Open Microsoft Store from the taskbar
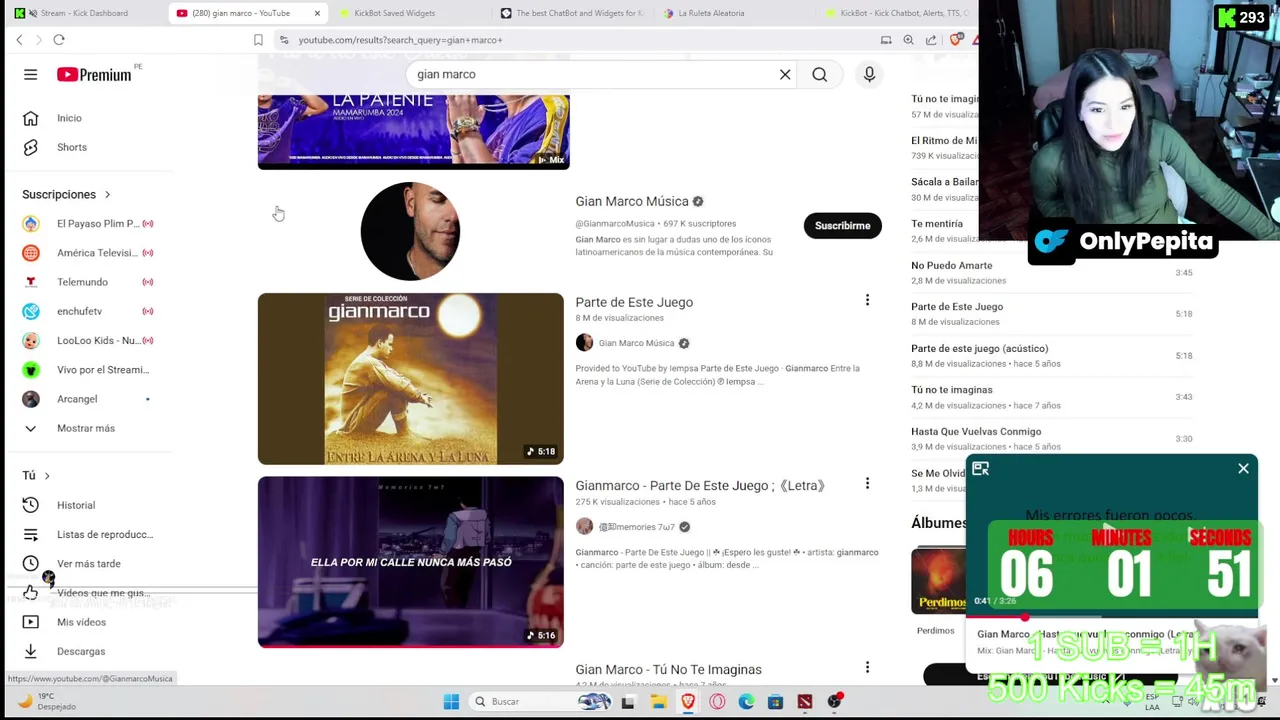The height and width of the screenshot is (720, 1280). coord(775,701)
